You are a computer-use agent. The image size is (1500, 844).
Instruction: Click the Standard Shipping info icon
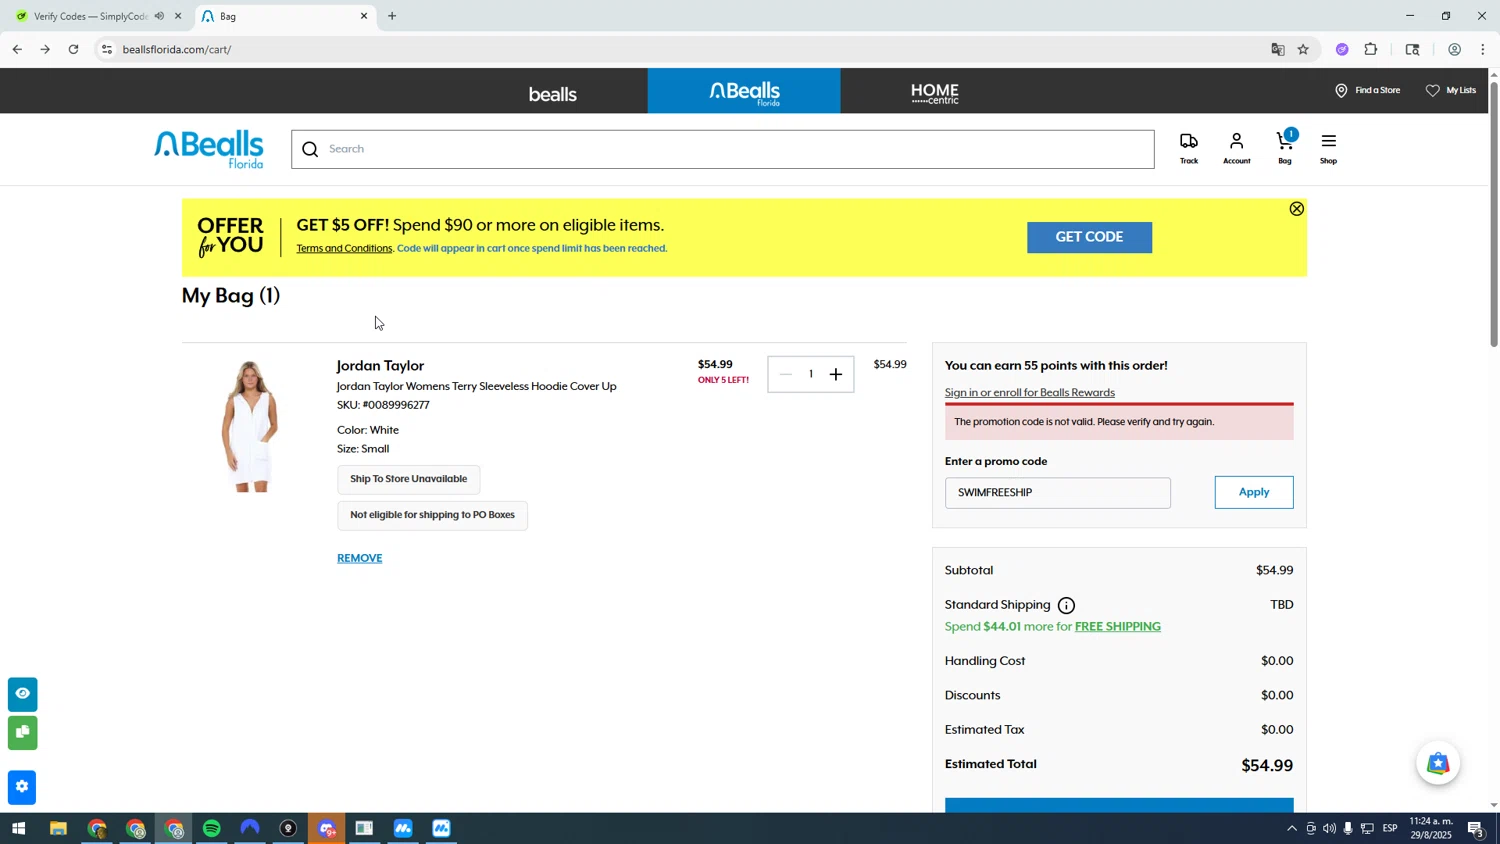coord(1066,605)
